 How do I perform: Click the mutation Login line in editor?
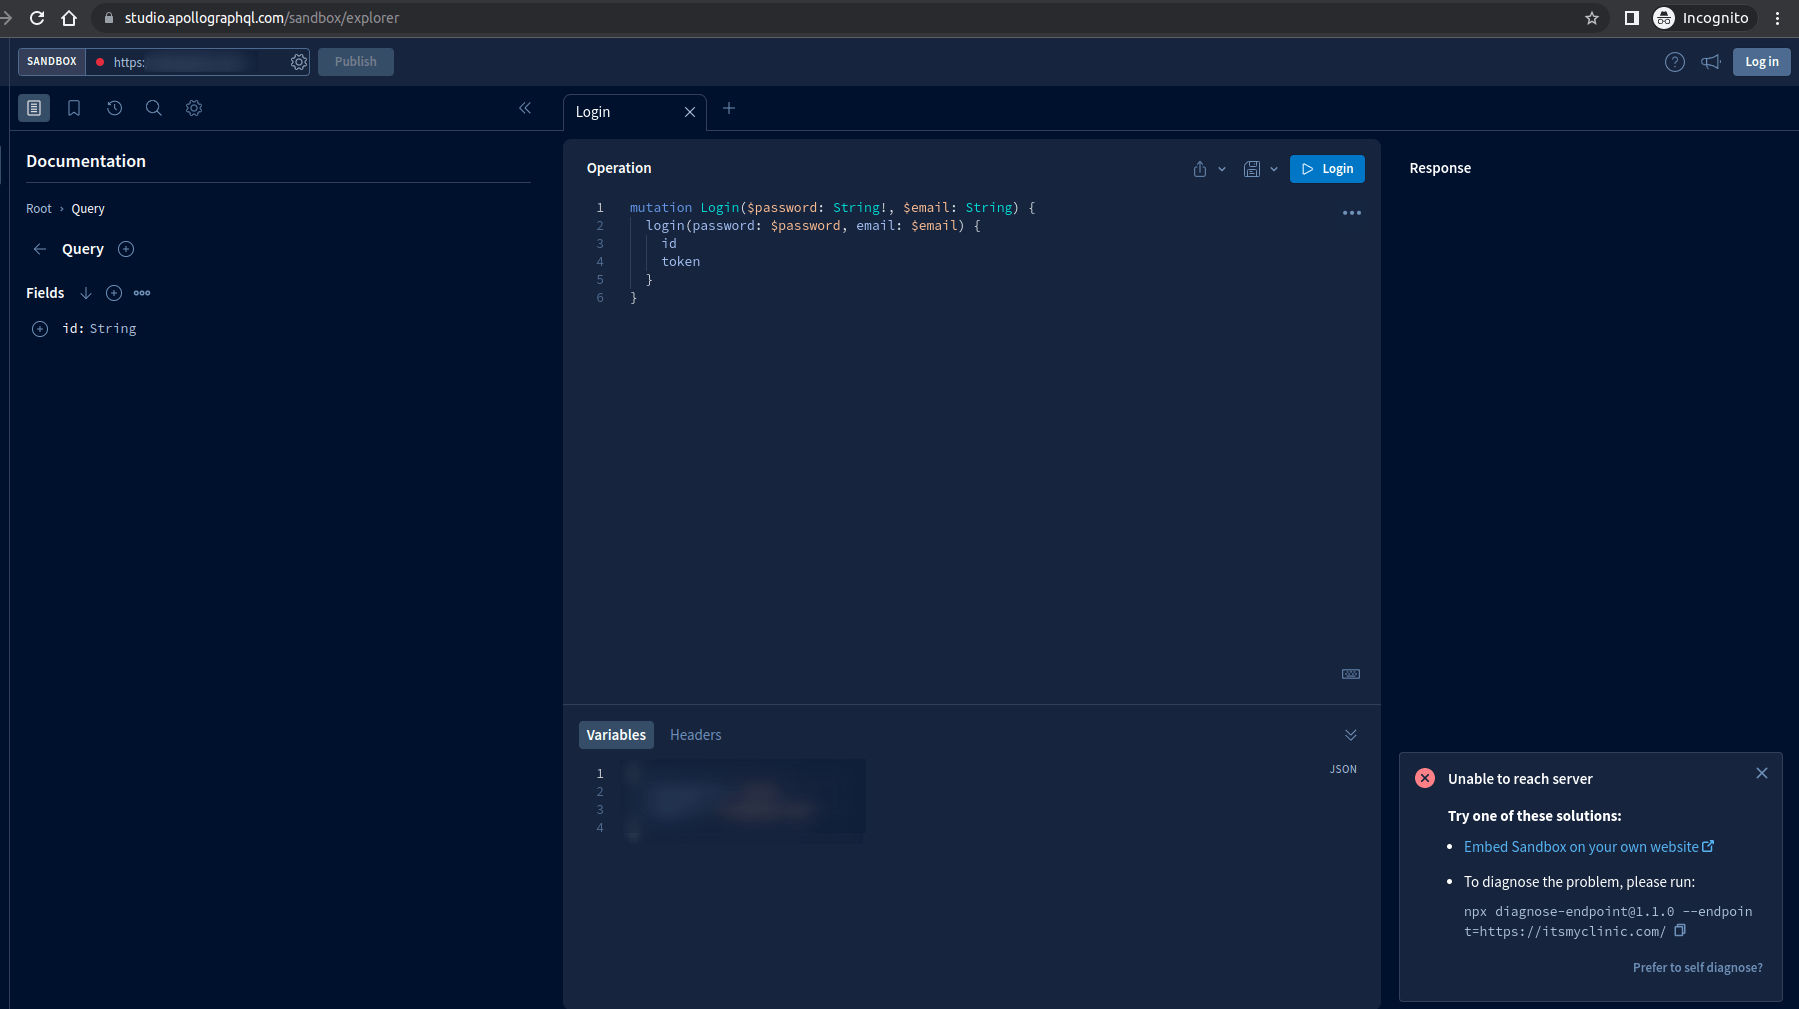[832, 208]
